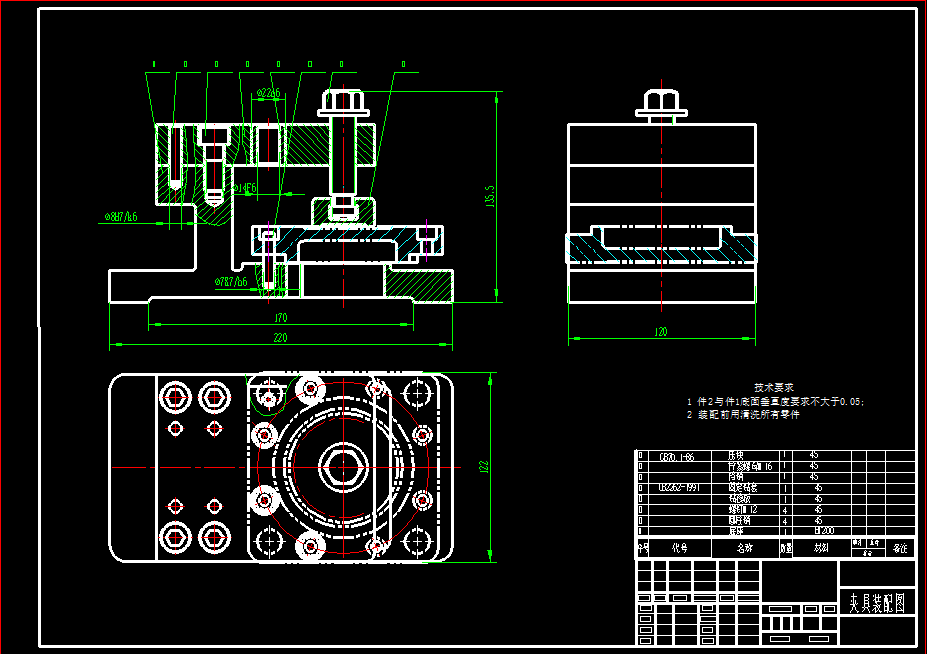Image resolution: width=927 pixels, height=654 pixels.
Task: Click the 技术要求 heading
Action: (x=774, y=387)
